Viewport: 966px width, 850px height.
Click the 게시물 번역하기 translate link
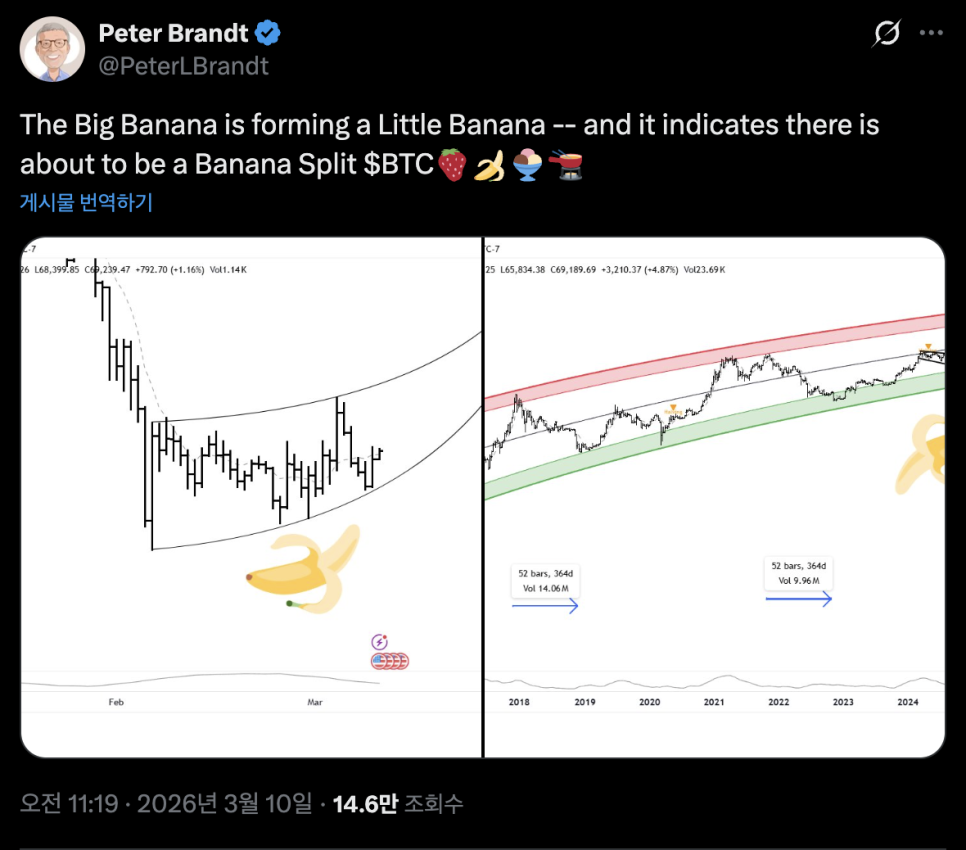[x=86, y=203]
